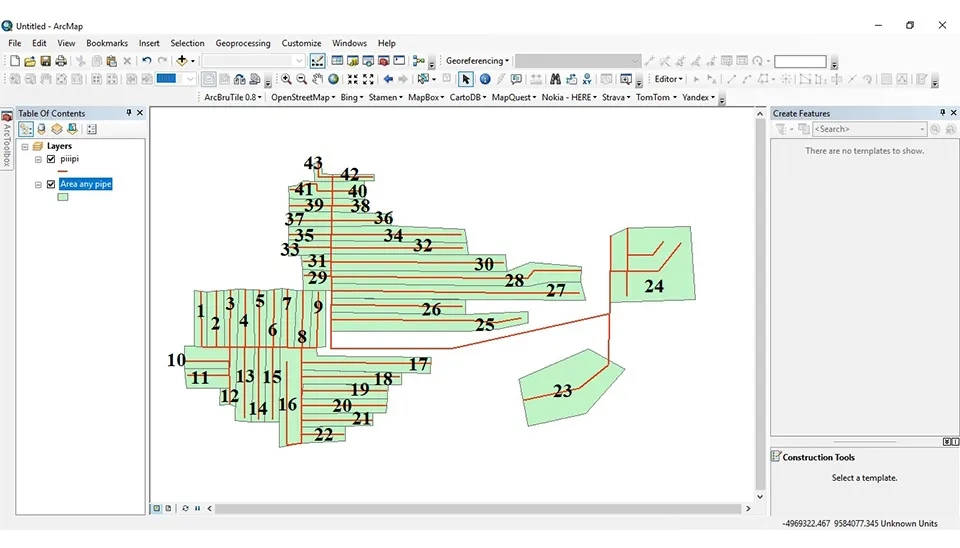This screenshot has width=960, height=548.
Task: Open the Find binoculars tool
Action: click(x=554, y=79)
